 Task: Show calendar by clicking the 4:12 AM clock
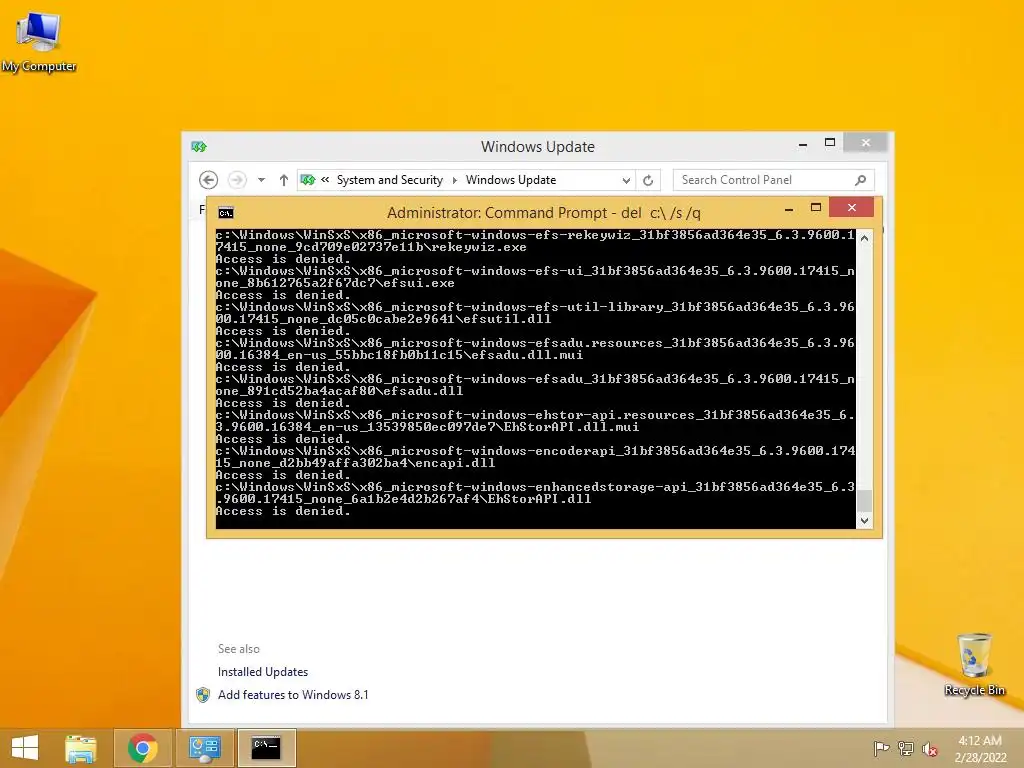tap(980, 748)
